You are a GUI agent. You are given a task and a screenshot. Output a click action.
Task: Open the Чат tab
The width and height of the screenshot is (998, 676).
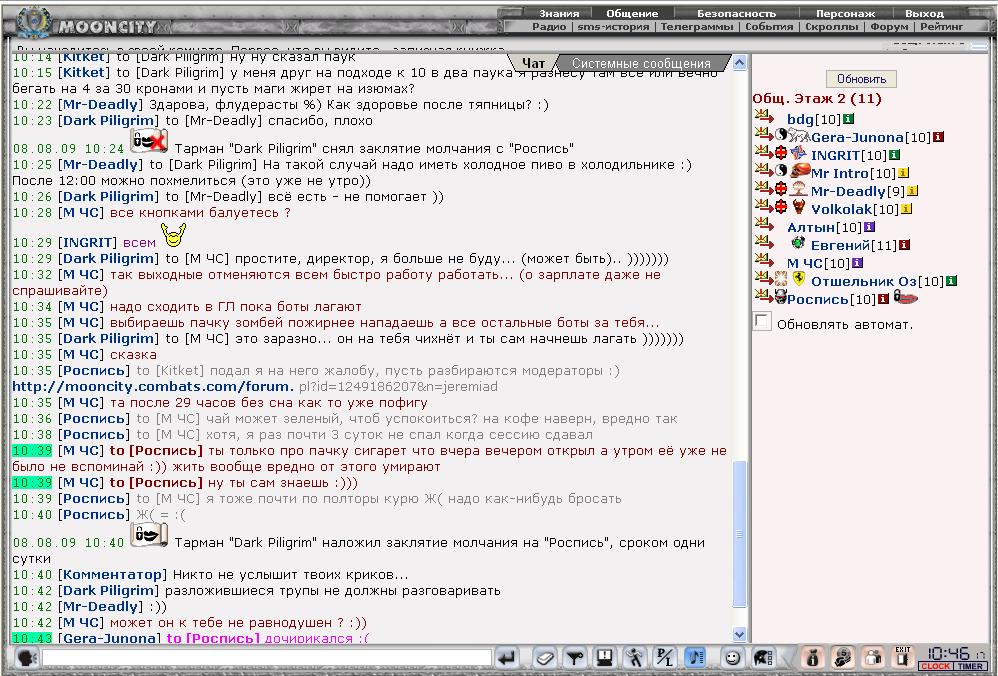tap(533, 63)
